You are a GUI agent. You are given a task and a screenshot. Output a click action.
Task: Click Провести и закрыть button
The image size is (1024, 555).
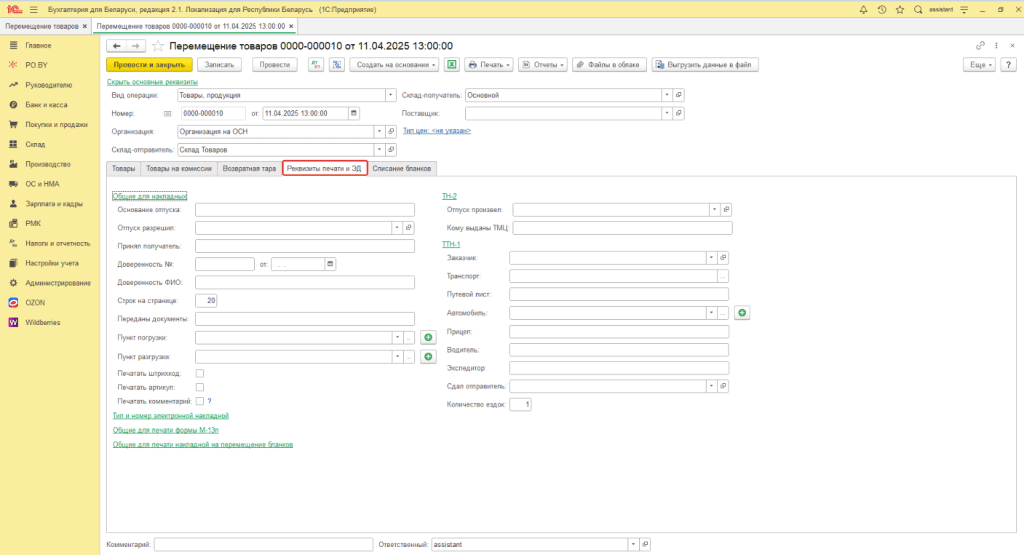point(149,65)
